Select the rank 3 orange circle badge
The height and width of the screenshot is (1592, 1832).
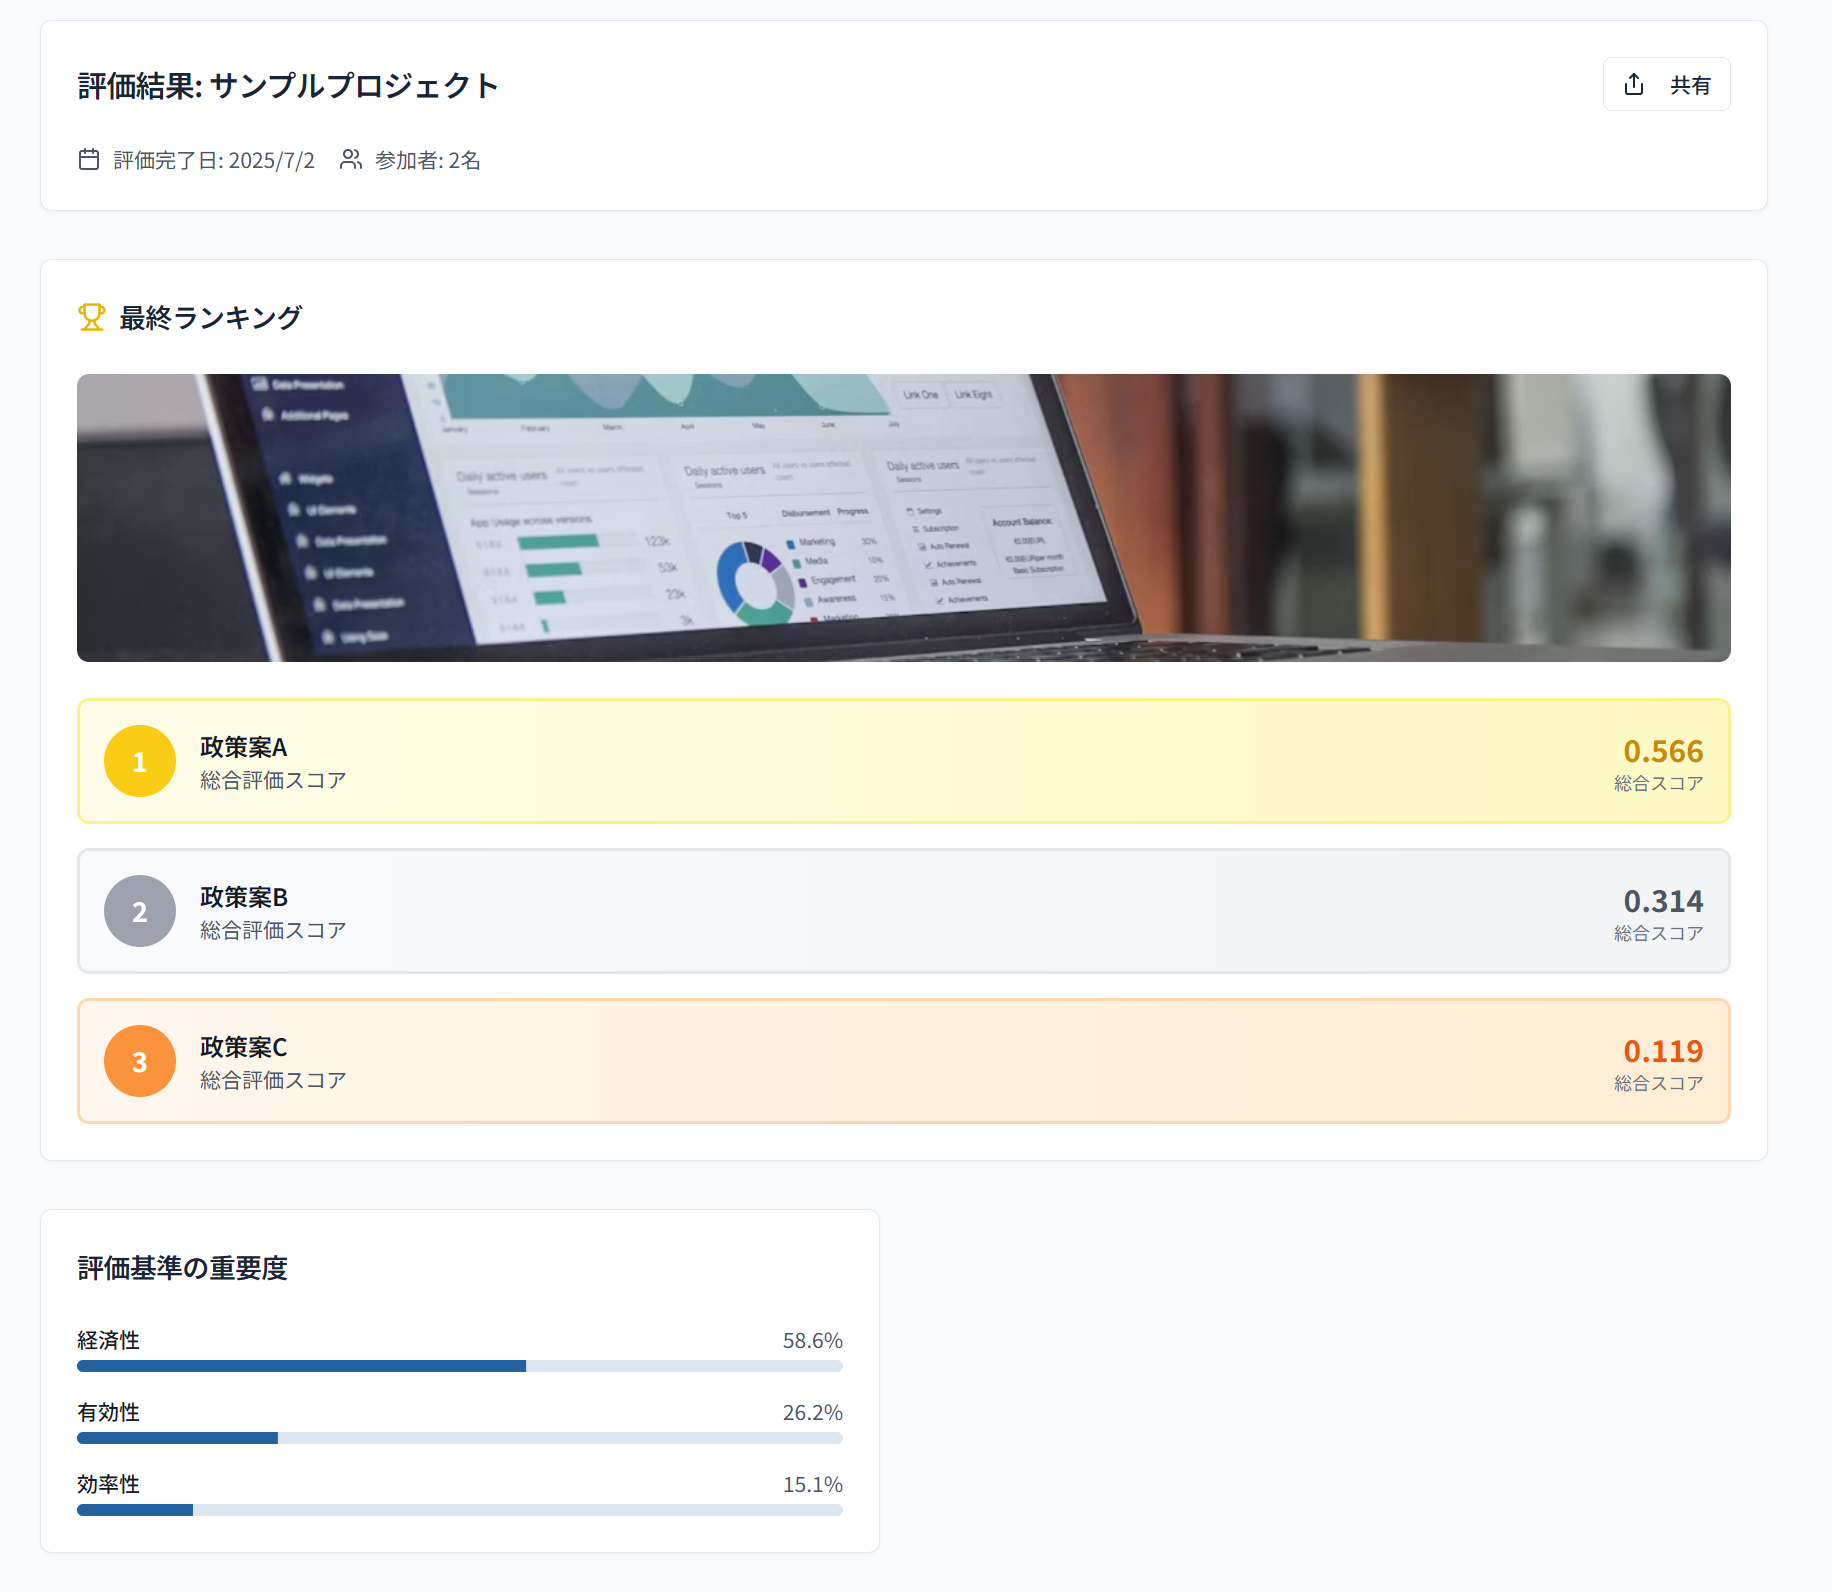(140, 1061)
